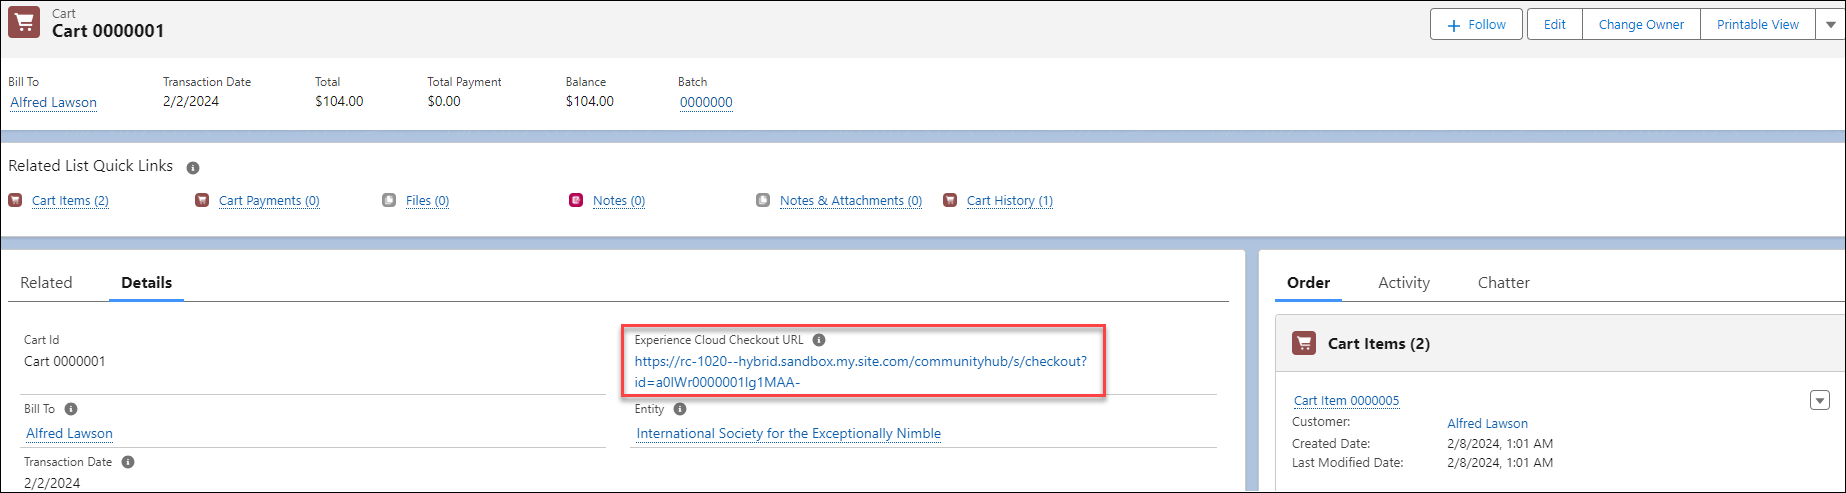Click the Cart record icon in header

(24, 23)
